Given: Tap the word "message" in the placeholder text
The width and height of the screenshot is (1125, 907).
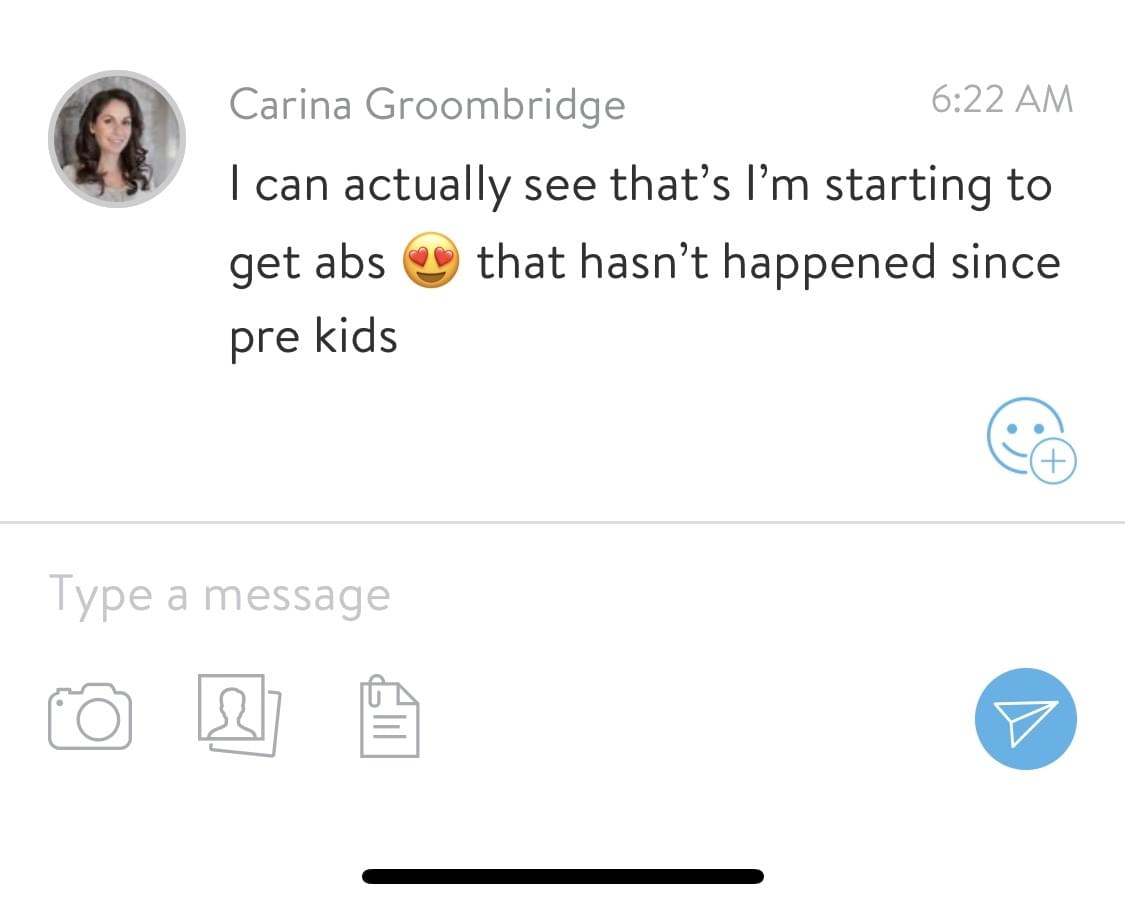Looking at the screenshot, I should click(x=296, y=597).
